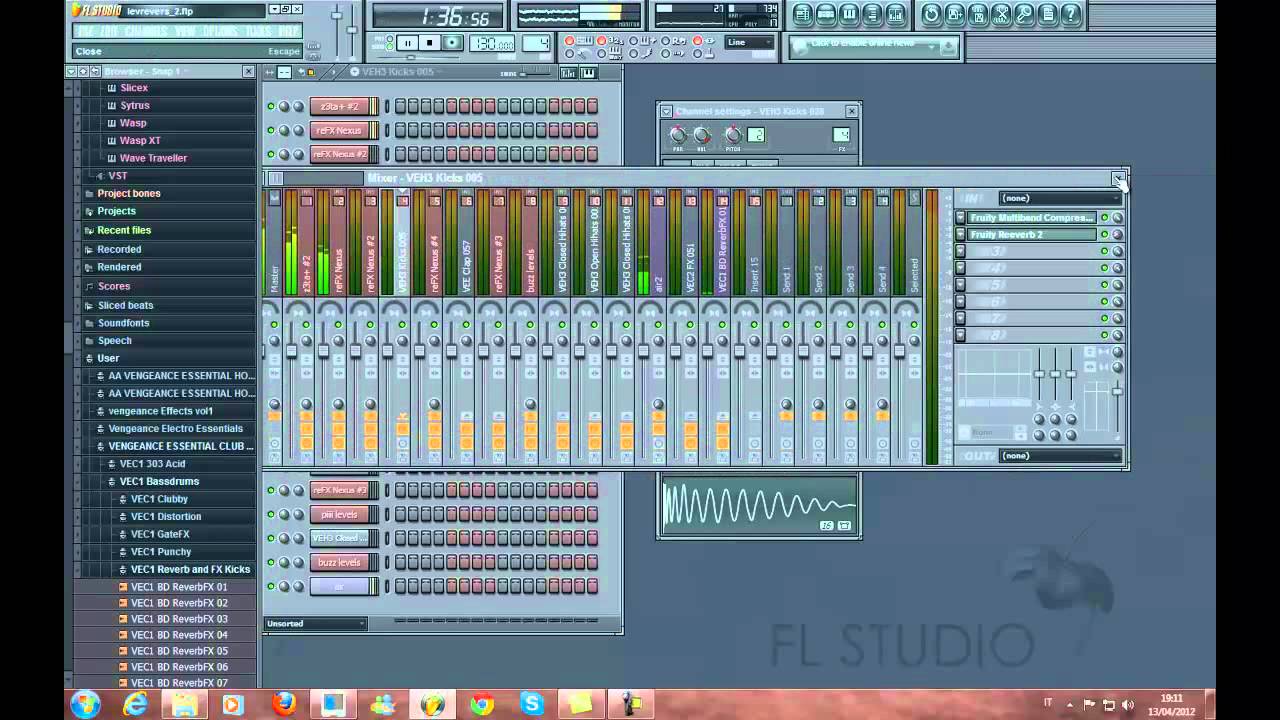Viewport: 1280px width, 720px height.
Task: Open the Fruity Multiband Compressor slot menu arrow
Action: (961, 218)
